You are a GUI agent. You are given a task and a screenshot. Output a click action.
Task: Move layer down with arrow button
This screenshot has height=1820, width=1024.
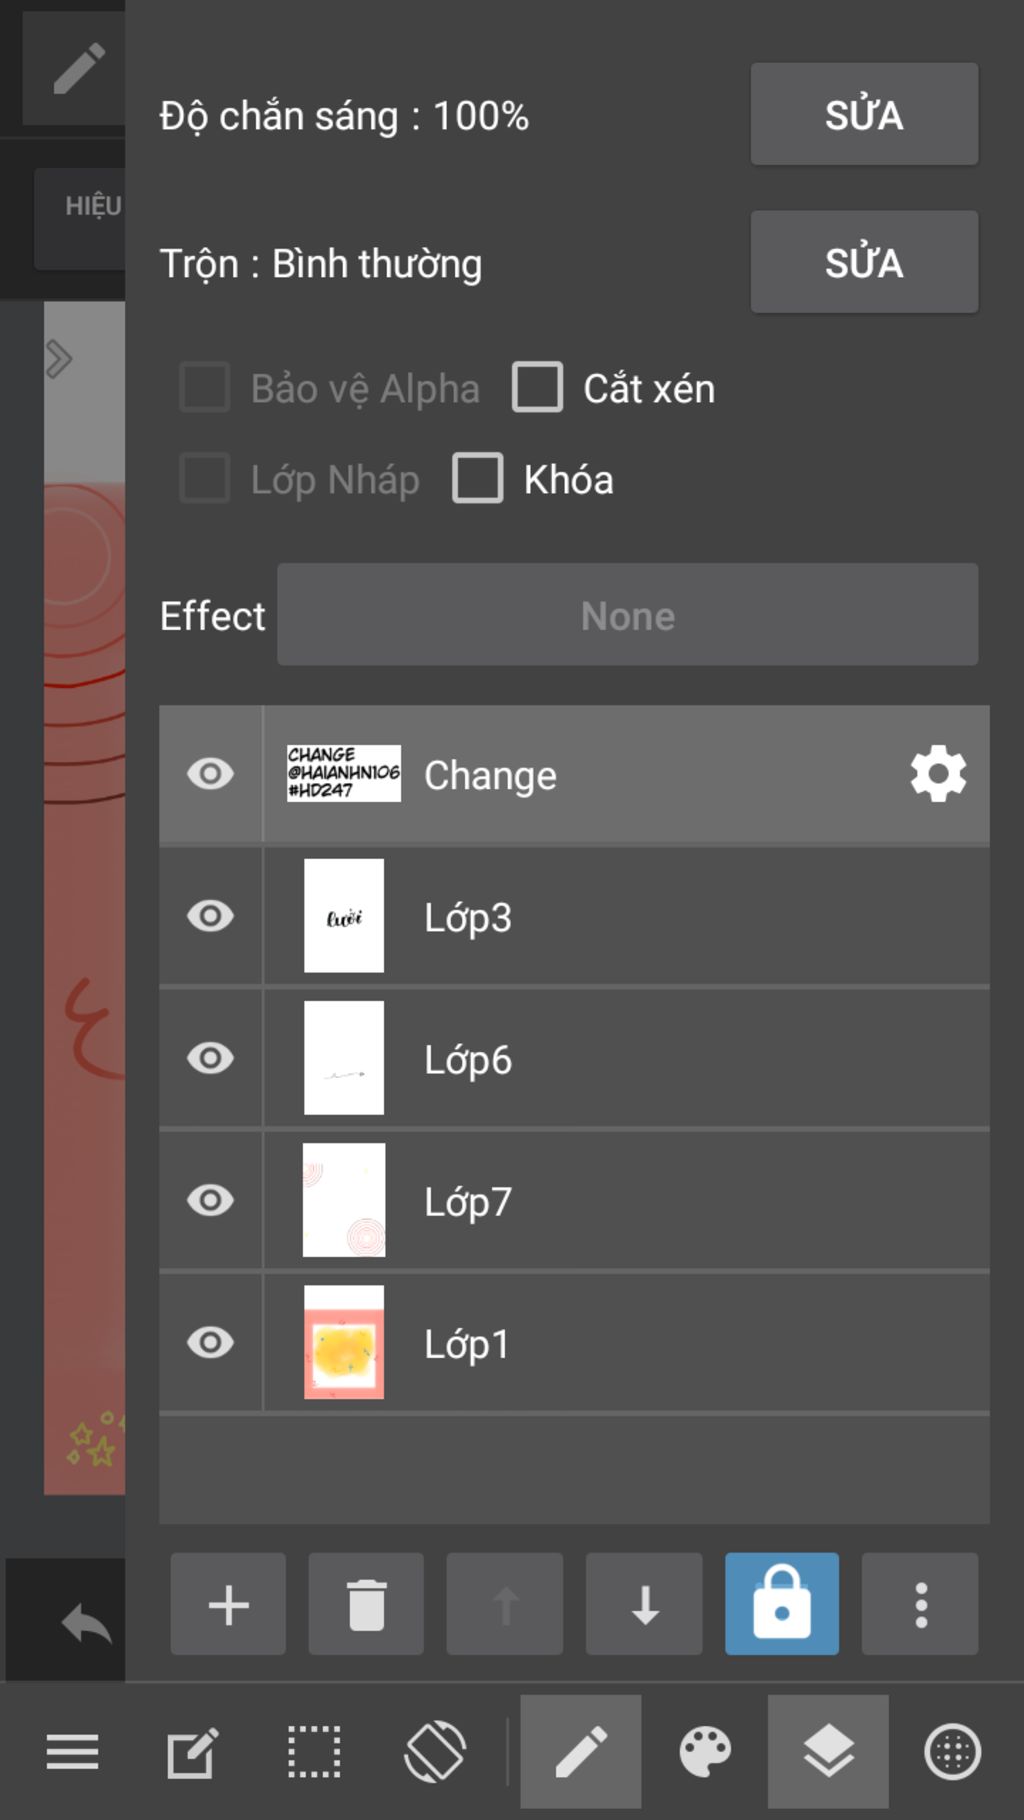coord(644,1604)
